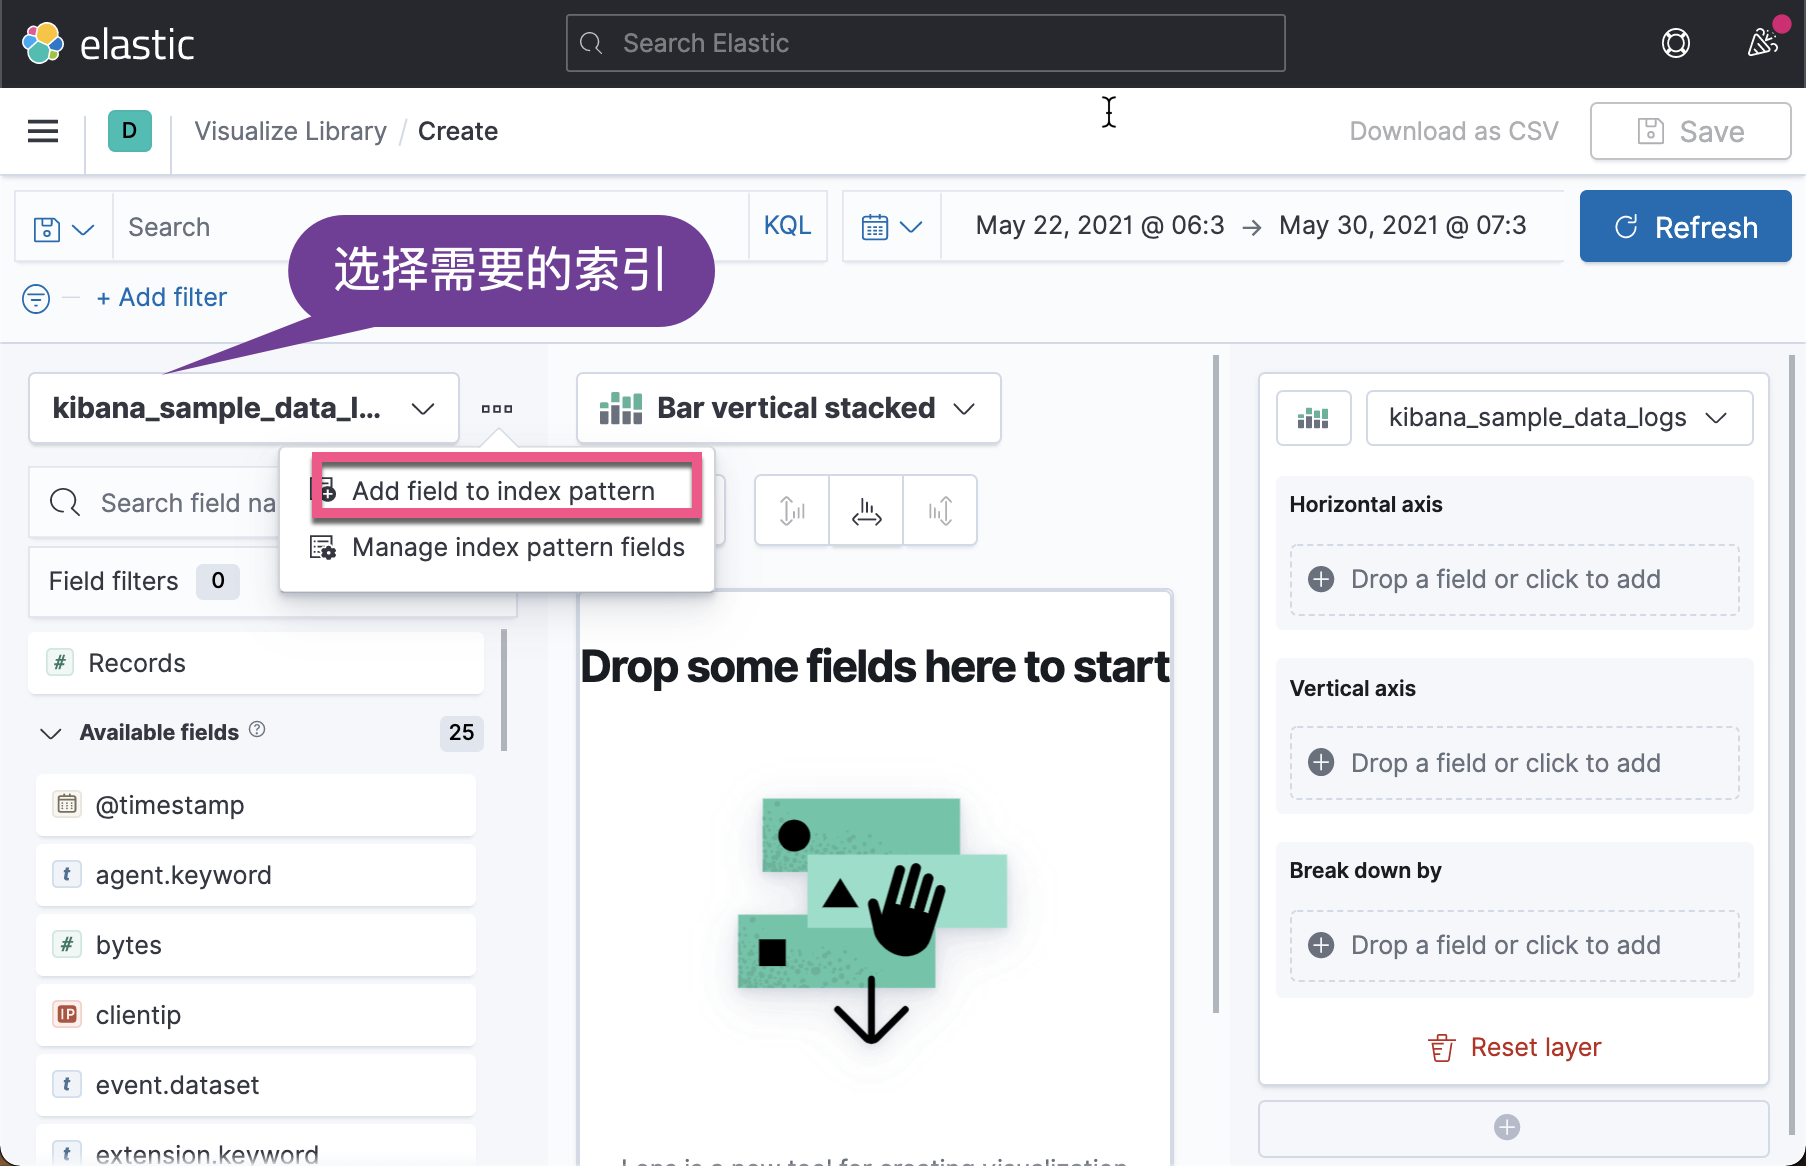The height and width of the screenshot is (1166, 1806).
Task: Click the filter icon next to Add filter
Action: [35, 297]
